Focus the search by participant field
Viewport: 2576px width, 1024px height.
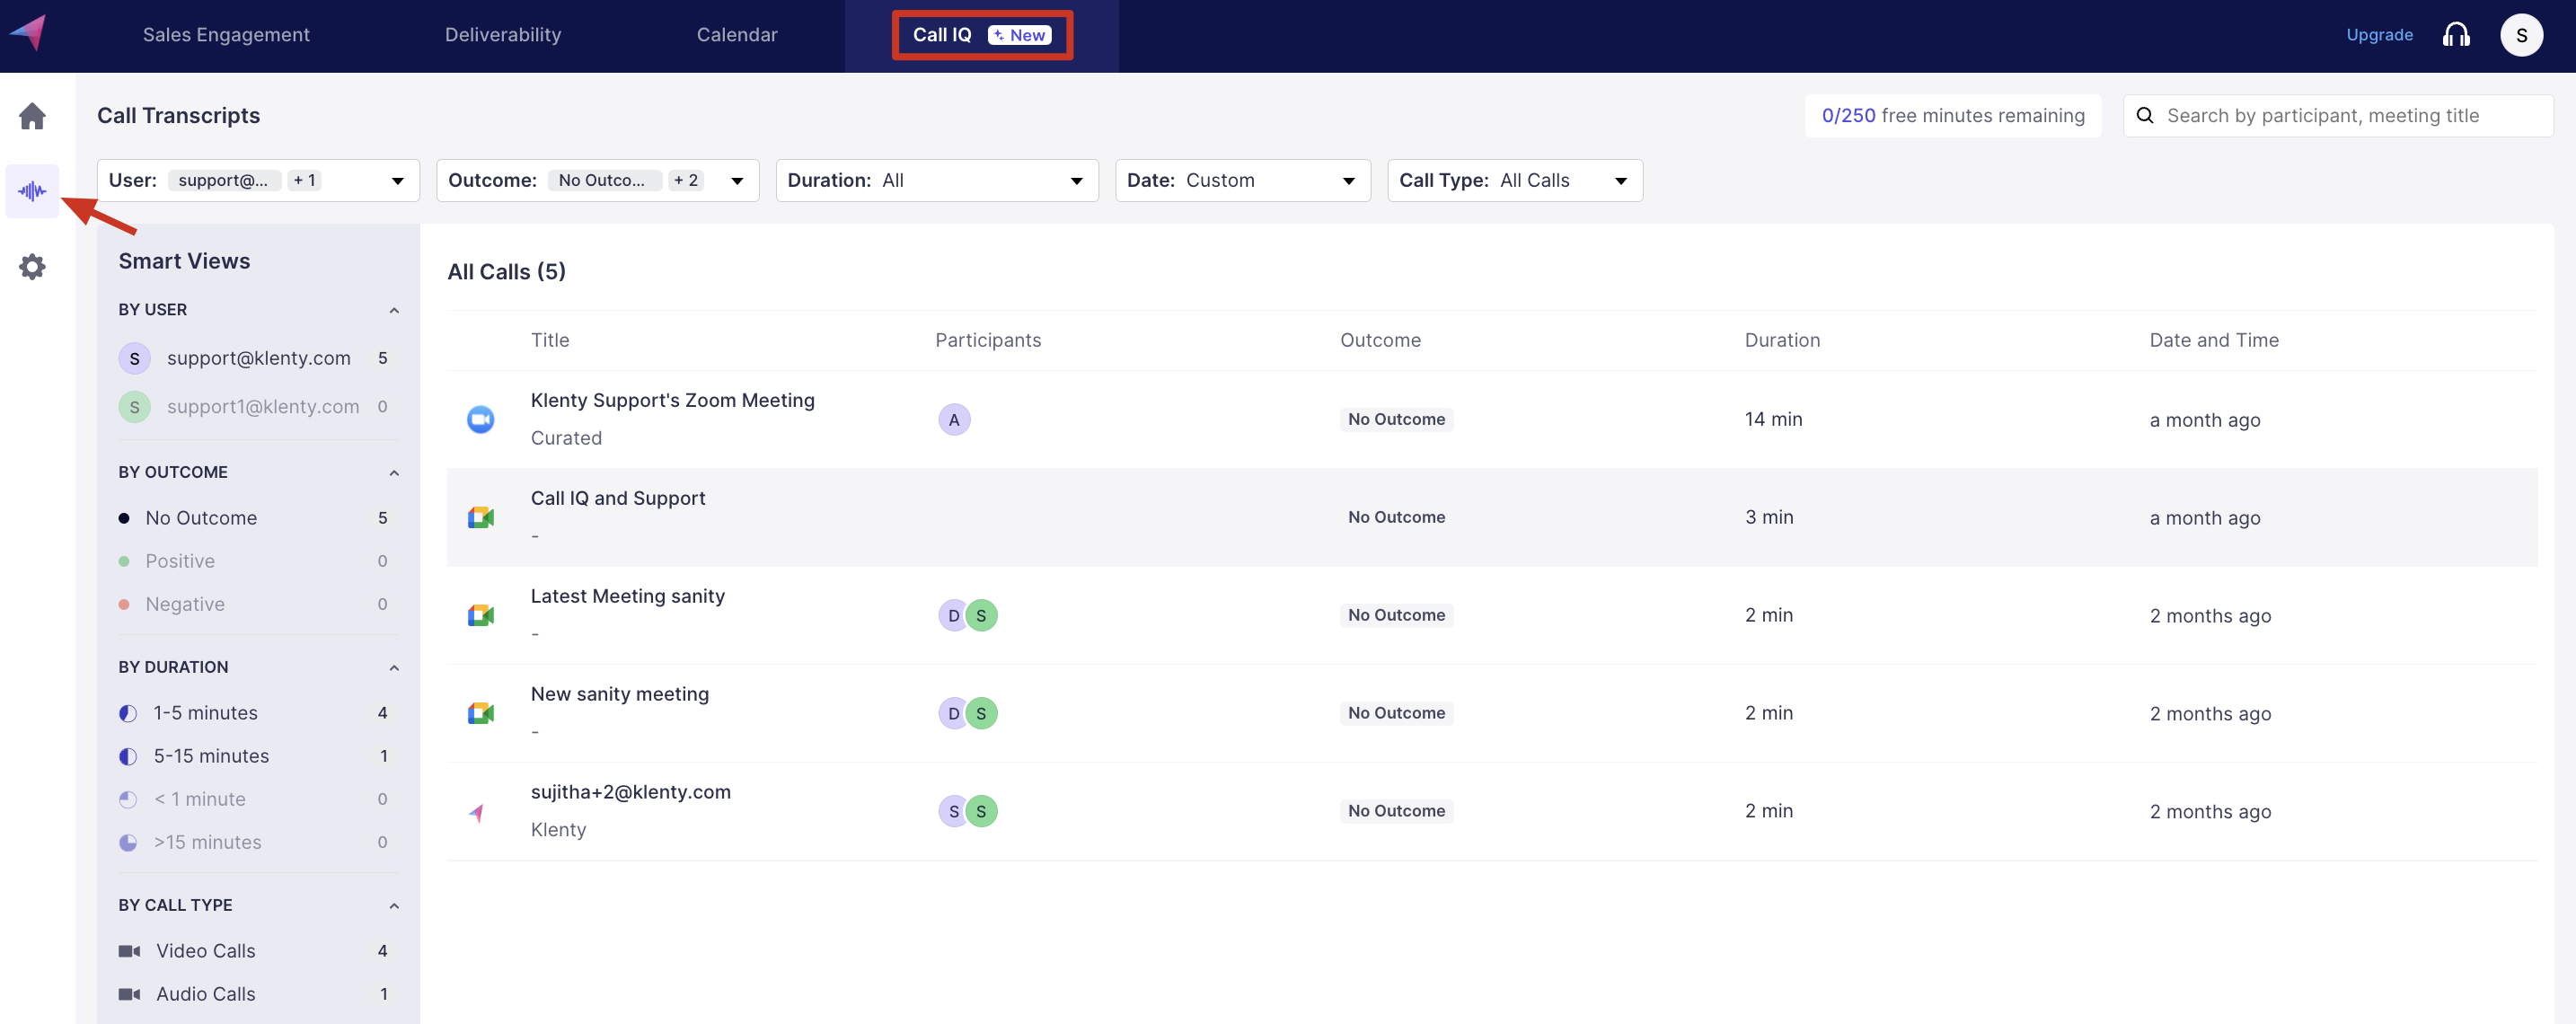pyautogui.click(x=2340, y=116)
